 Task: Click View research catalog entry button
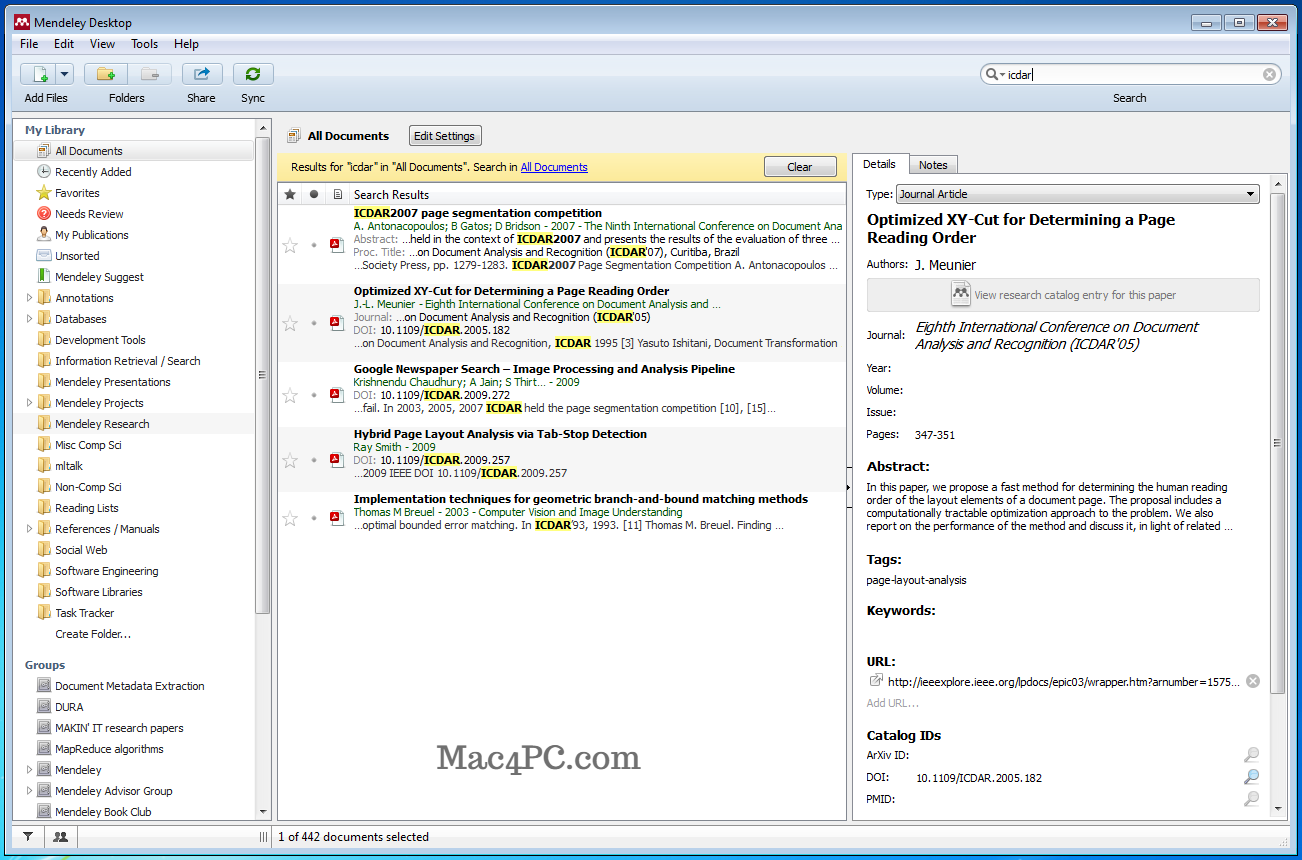click(1063, 295)
